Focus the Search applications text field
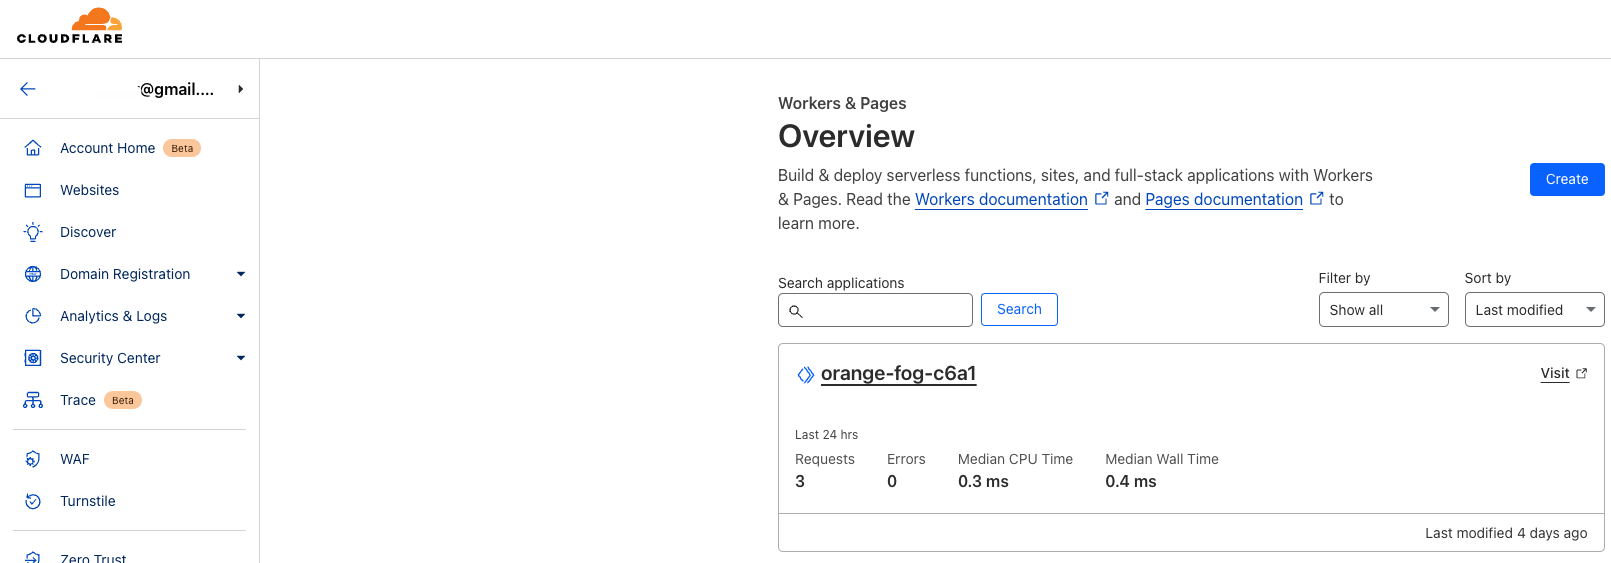1611x563 pixels. 886,310
